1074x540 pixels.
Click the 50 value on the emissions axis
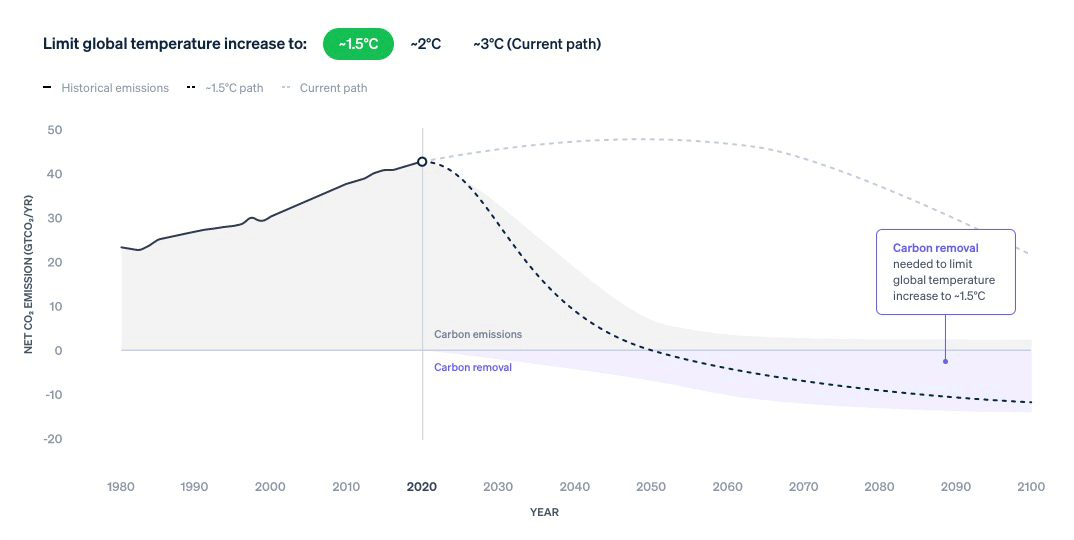(54, 130)
